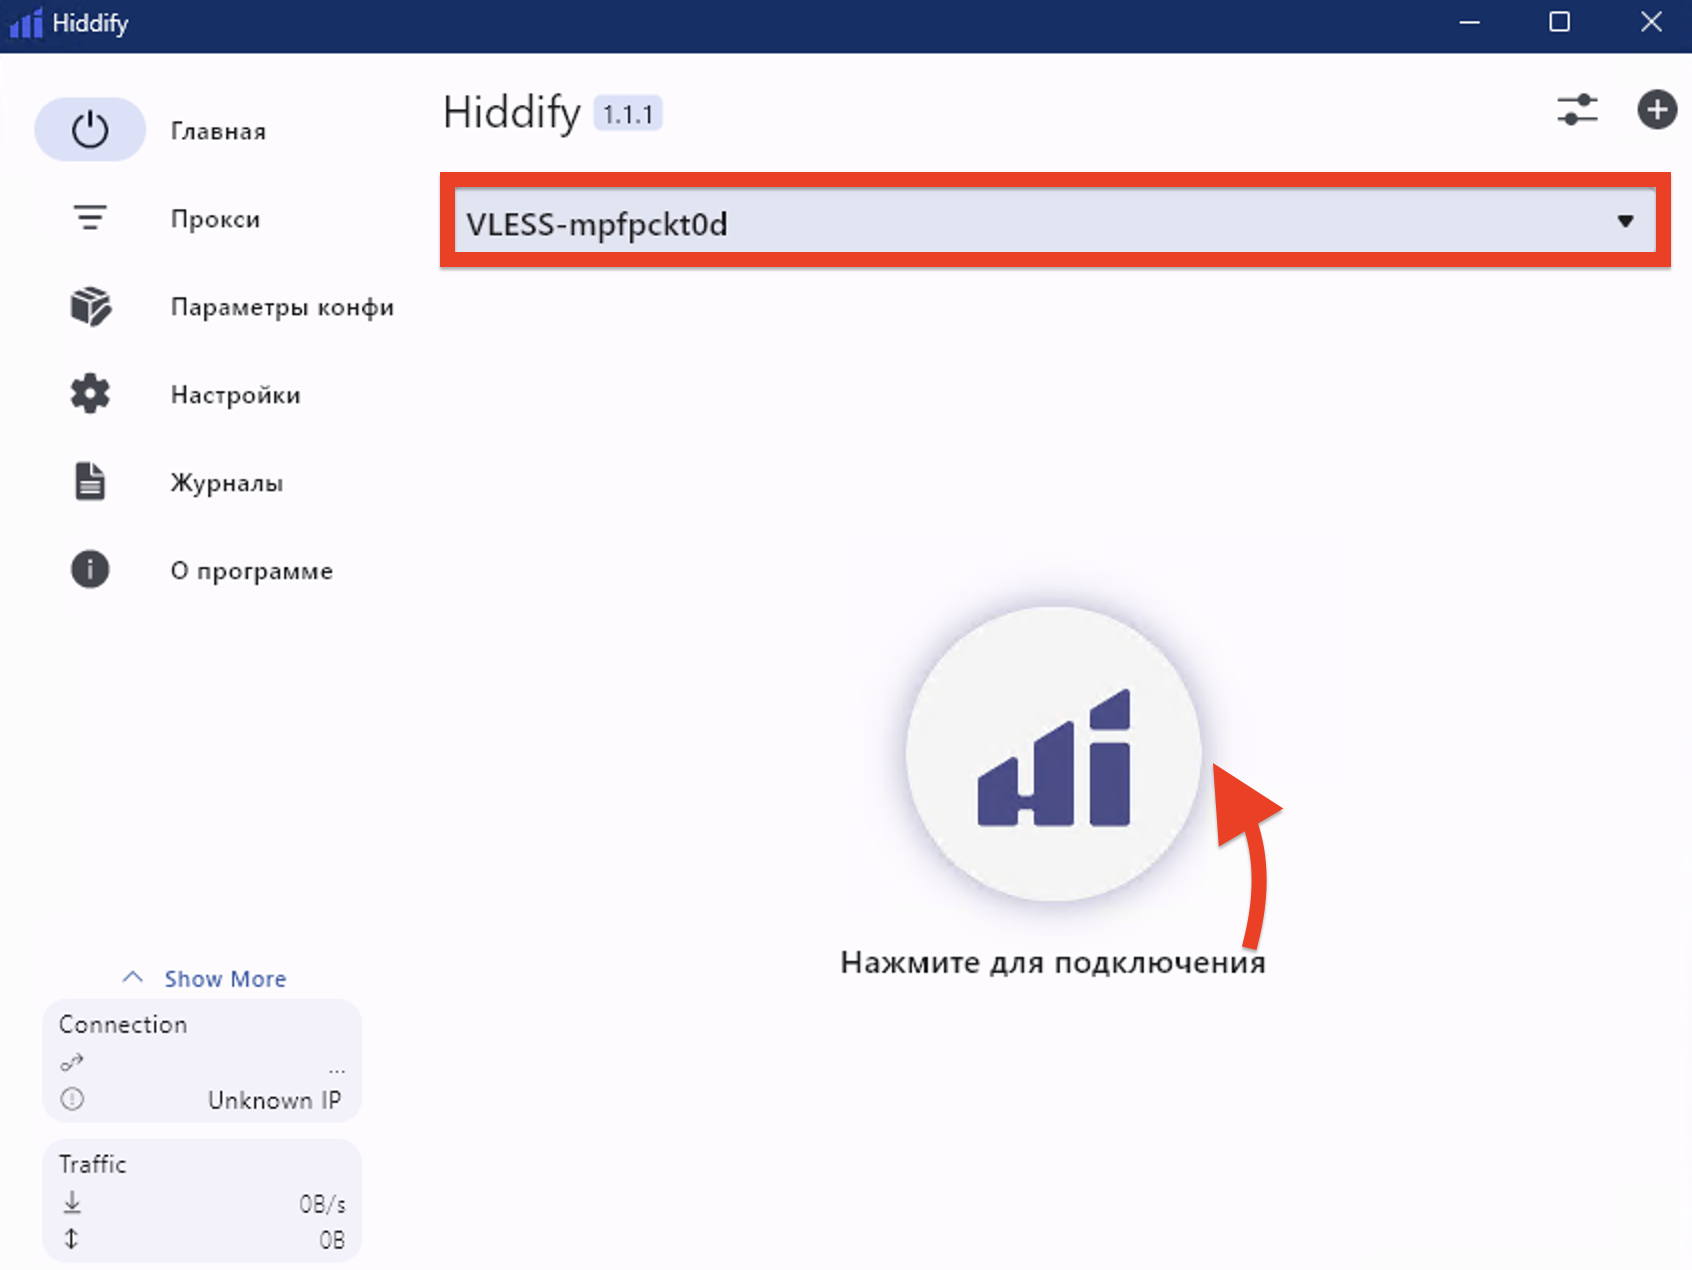The image size is (1692, 1270).
Task: Go to Главная menu item
Action: pyautogui.click(x=218, y=131)
